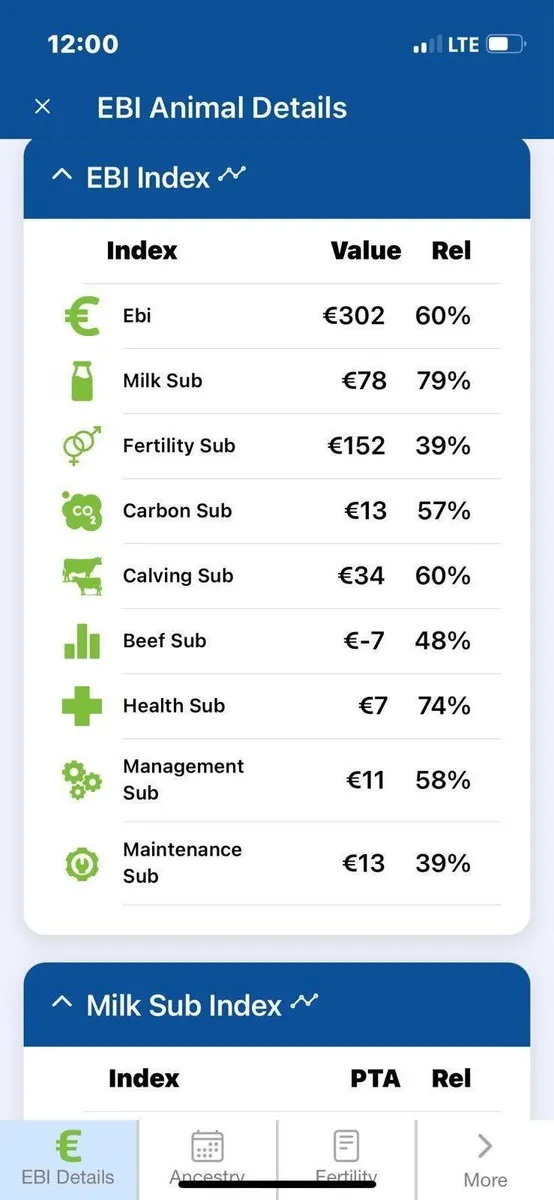Screen dimensions: 554x1200
Task: Select the EBI Details tab
Action: coord(69,1159)
